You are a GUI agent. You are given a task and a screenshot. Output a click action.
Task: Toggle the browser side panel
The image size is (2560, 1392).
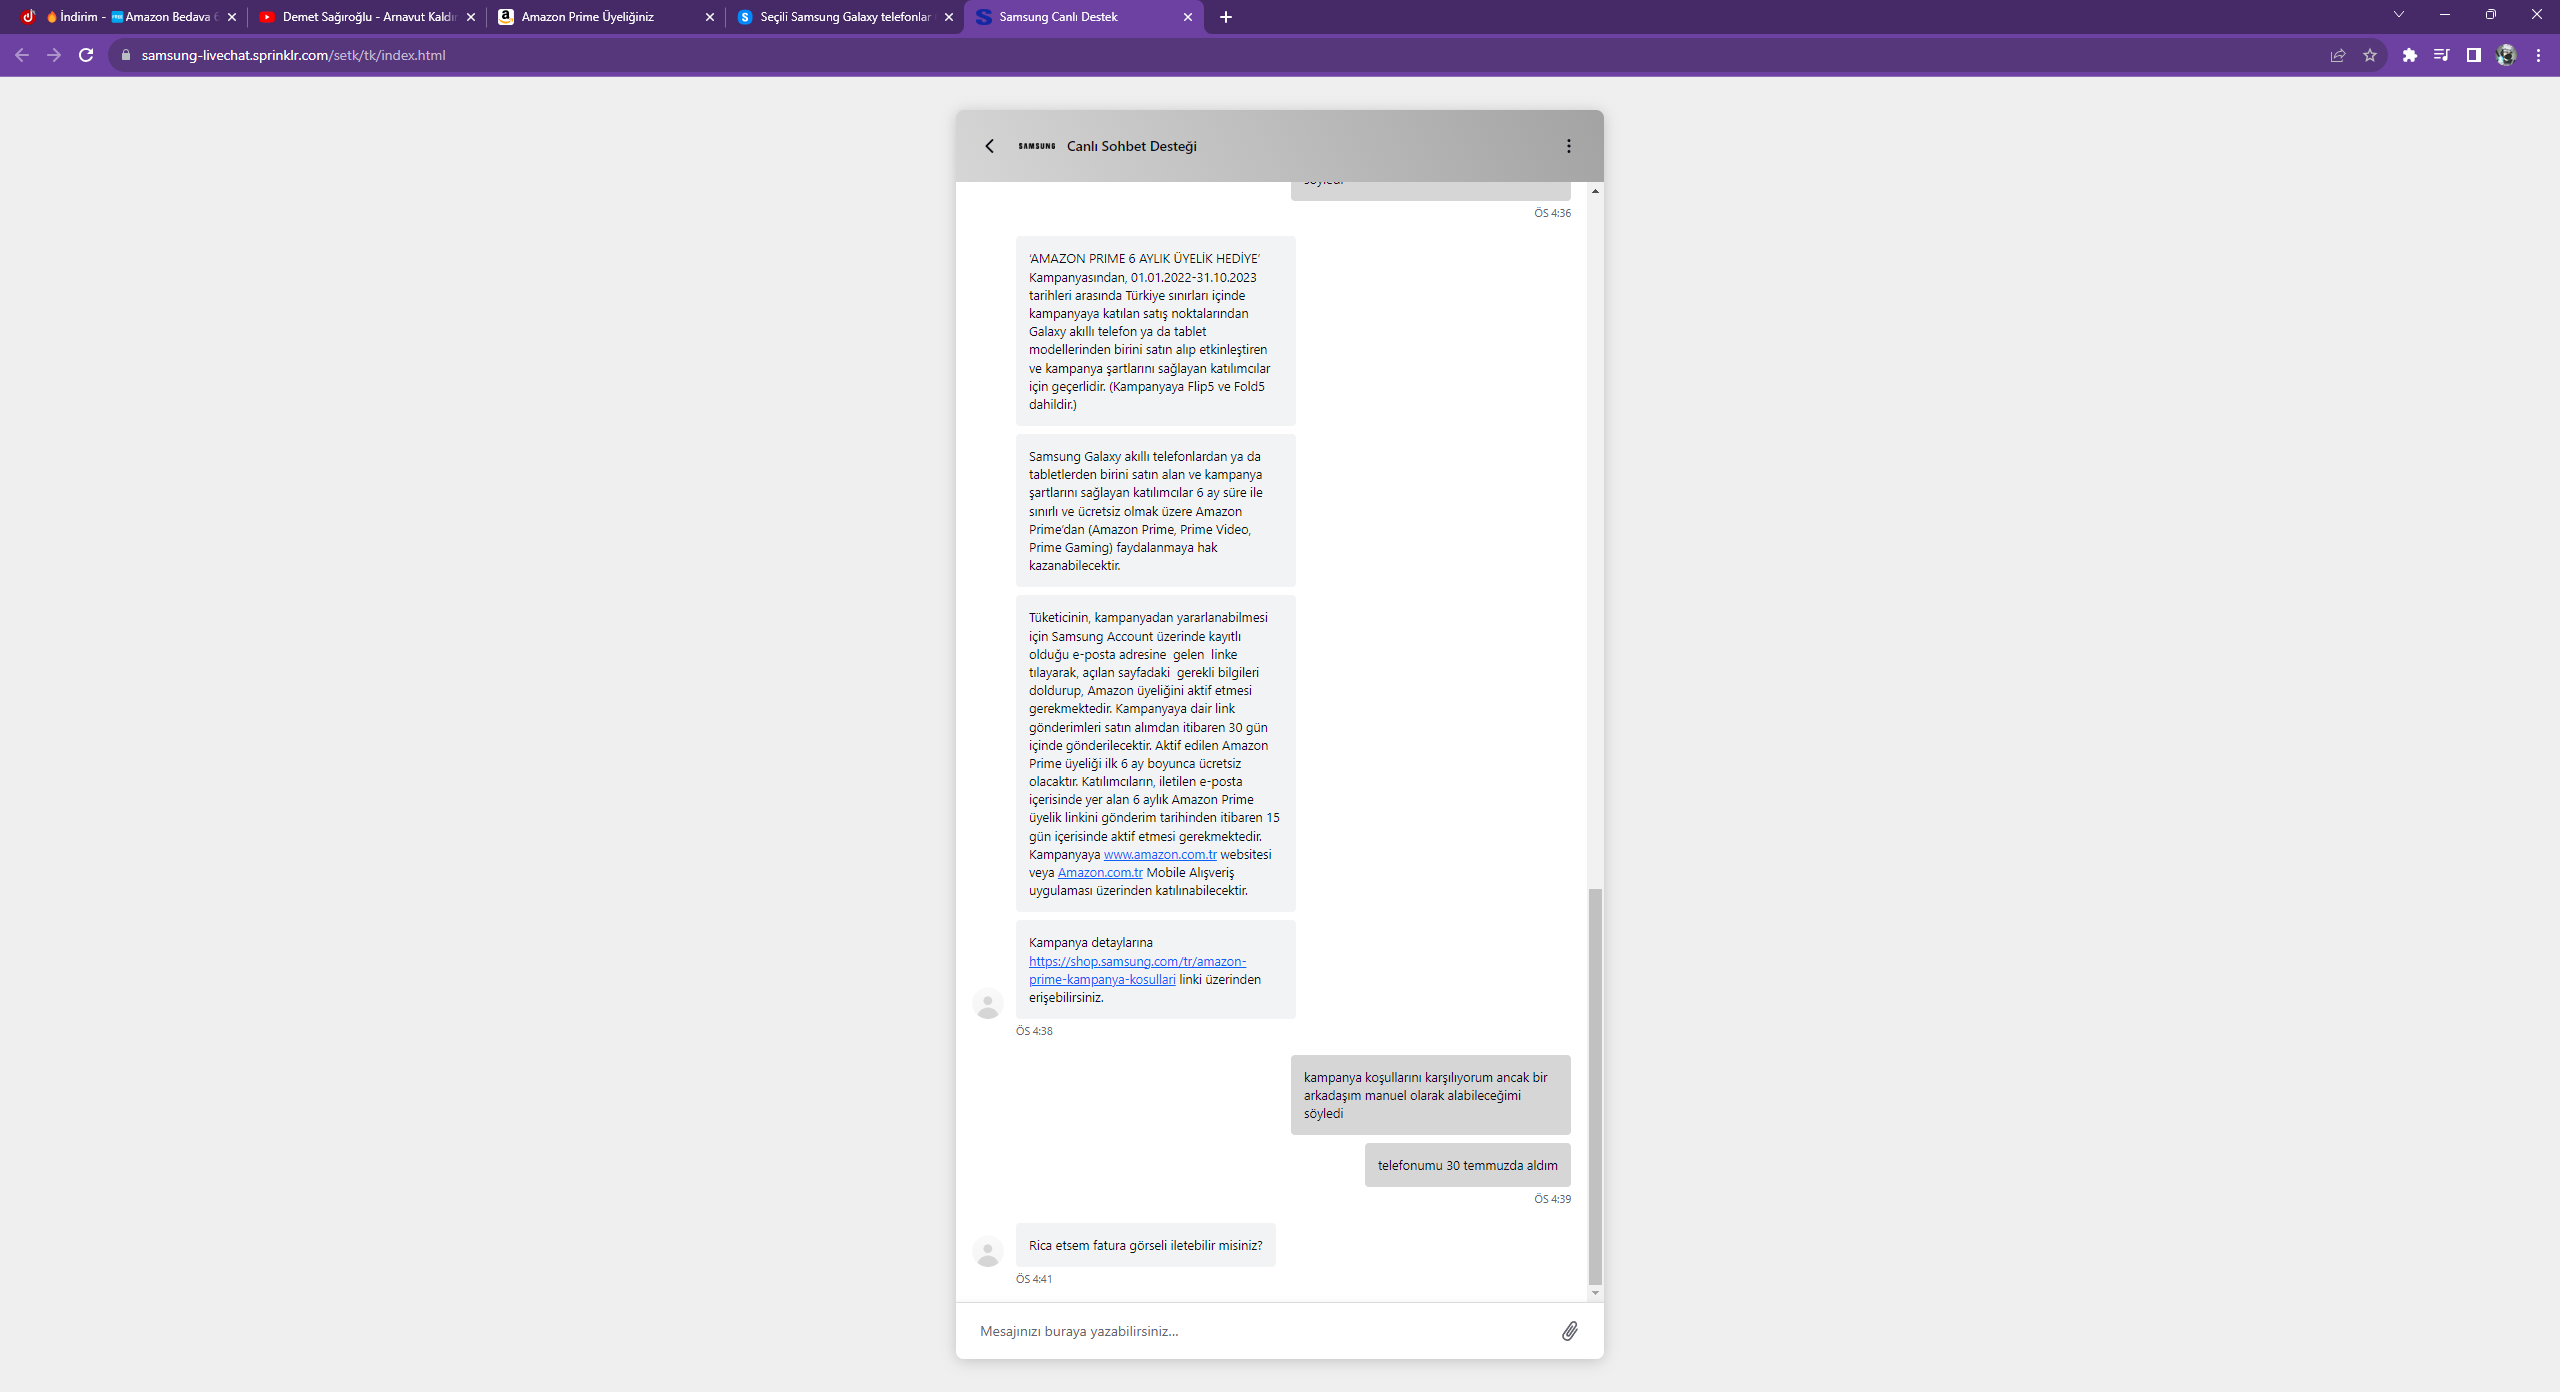(2473, 55)
